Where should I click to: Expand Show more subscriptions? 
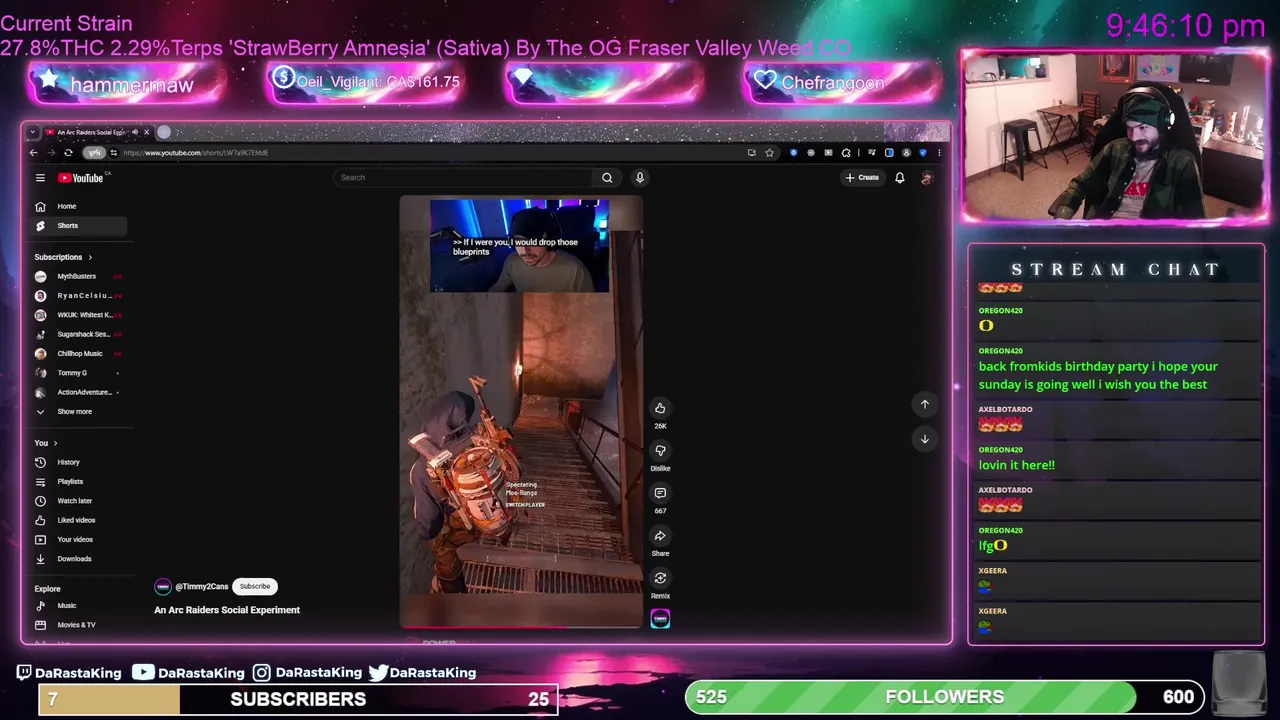pos(78,412)
